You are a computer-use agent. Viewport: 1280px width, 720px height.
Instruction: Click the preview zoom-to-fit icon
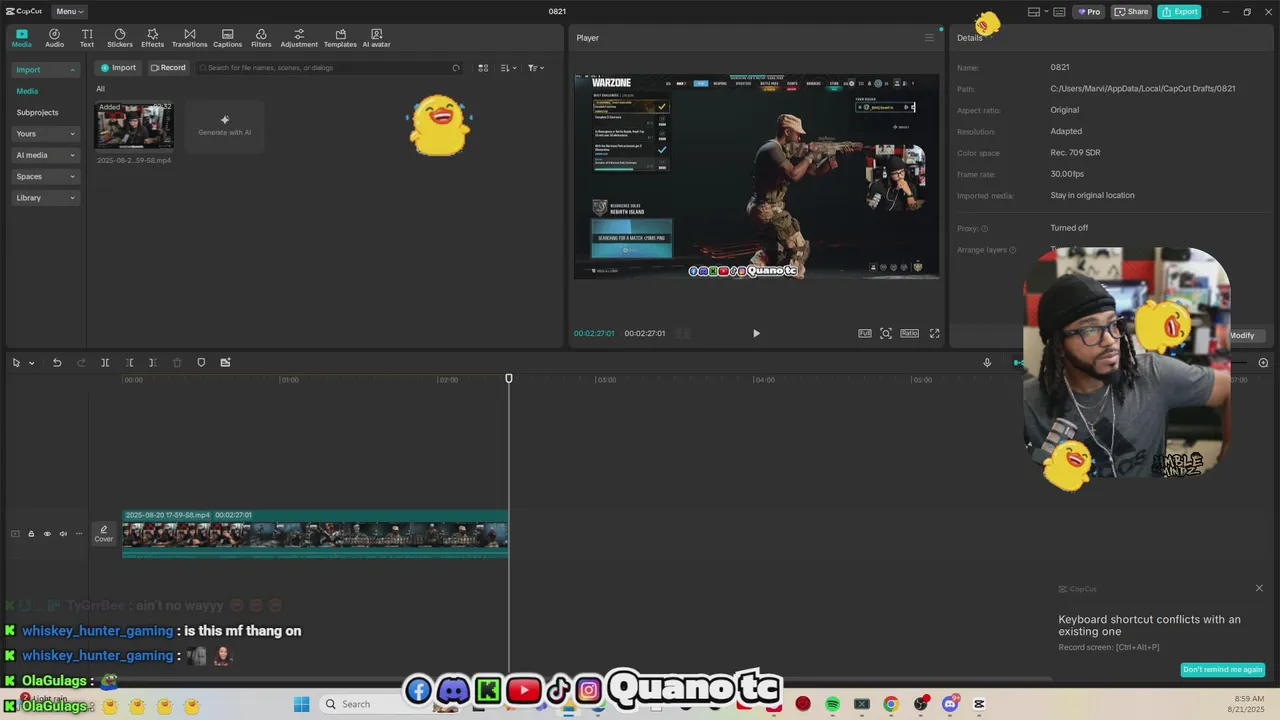coord(886,333)
